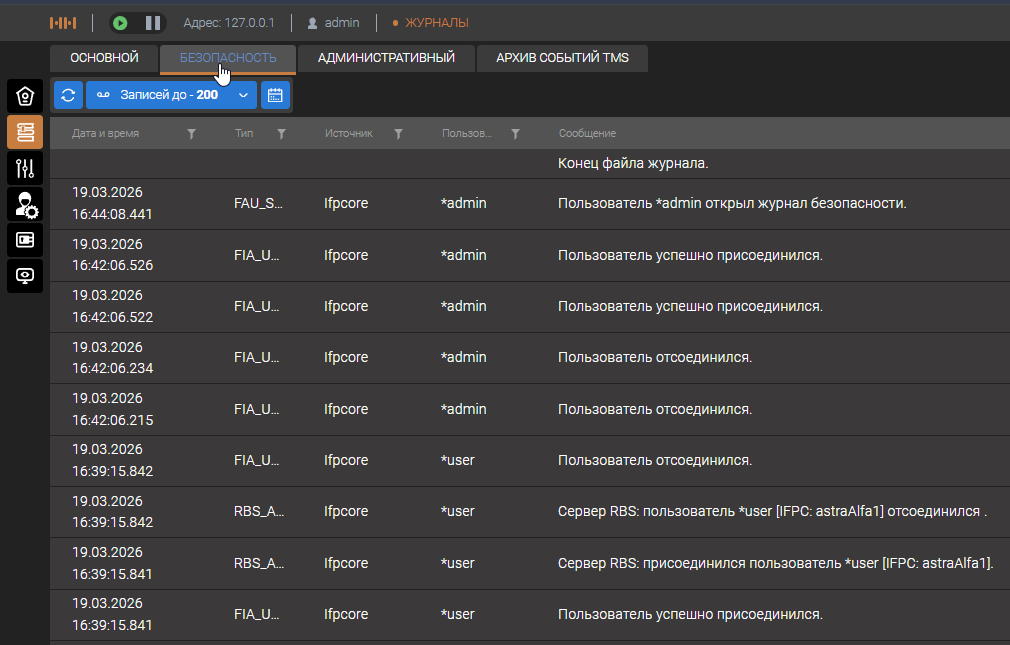This screenshot has width=1010, height=645.
Task: Switch to the "ОСНОВНОЙ" tab
Action: (x=105, y=58)
